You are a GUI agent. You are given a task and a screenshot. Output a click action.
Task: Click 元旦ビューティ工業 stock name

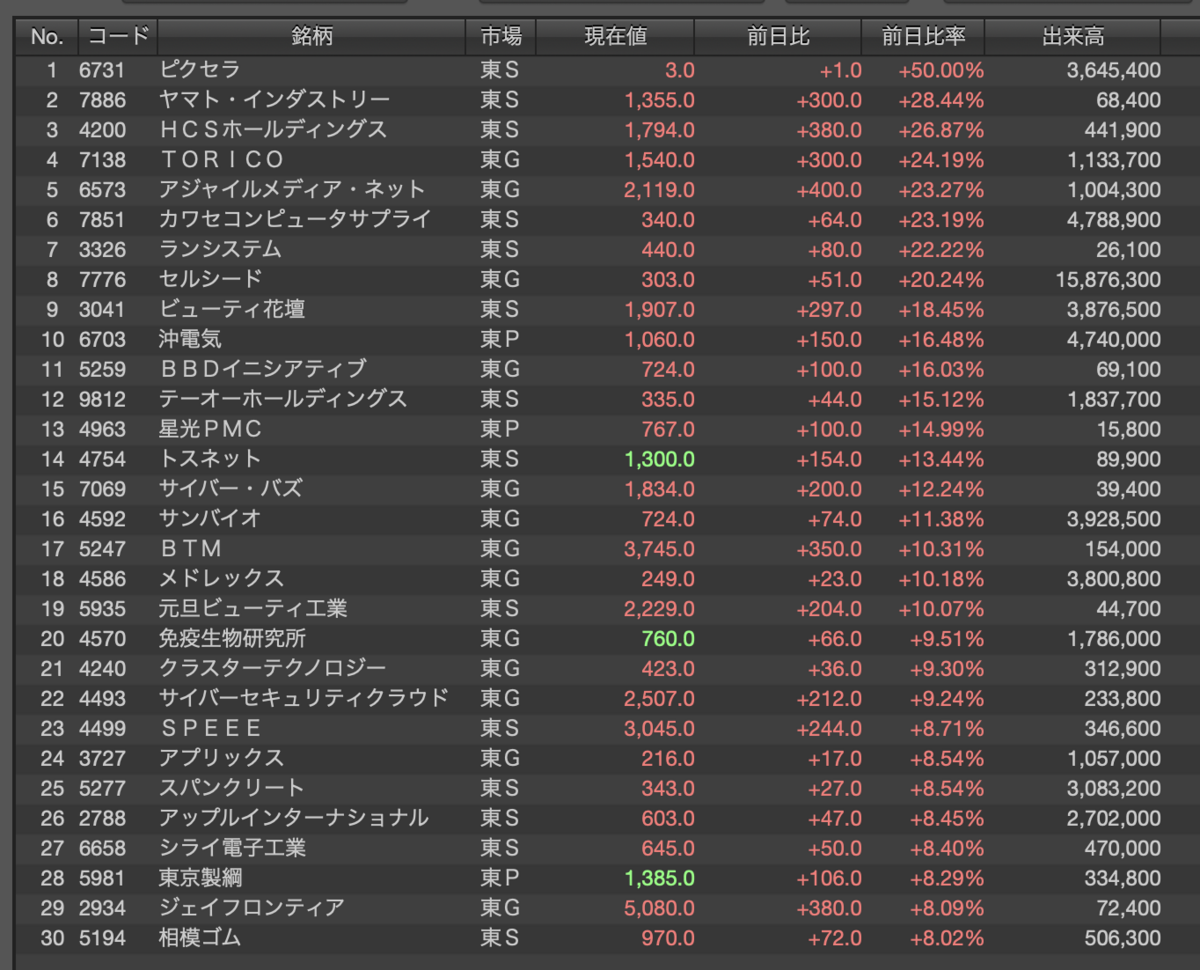point(253,609)
